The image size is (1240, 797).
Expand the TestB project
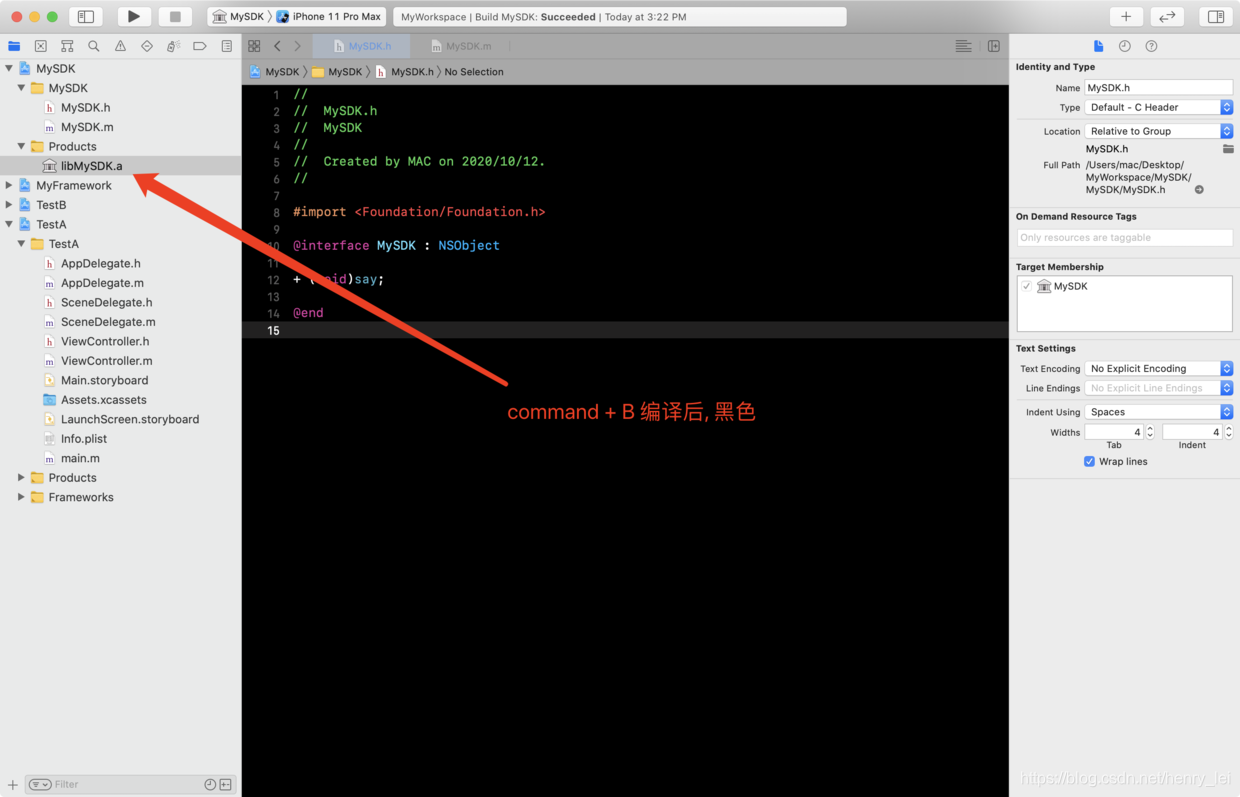coord(9,205)
